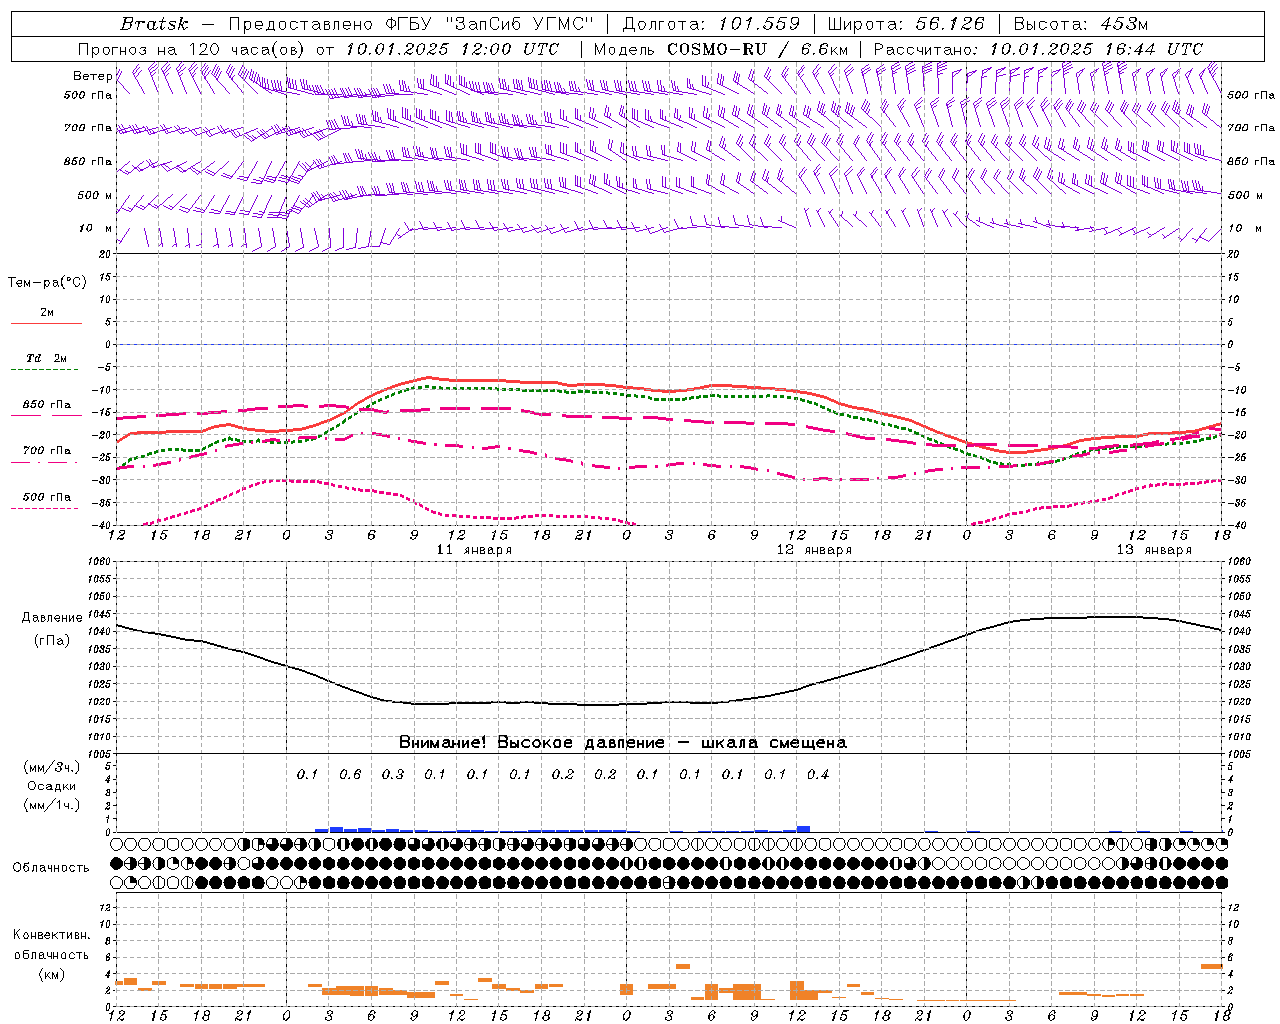Click the Bratsk station name in the header
The height and width of the screenshot is (1024, 1280).
click(154, 24)
